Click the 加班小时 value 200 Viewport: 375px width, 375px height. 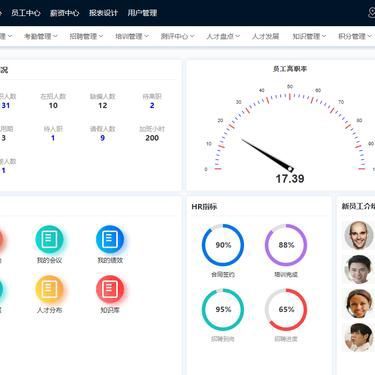[x=152, y=138]
